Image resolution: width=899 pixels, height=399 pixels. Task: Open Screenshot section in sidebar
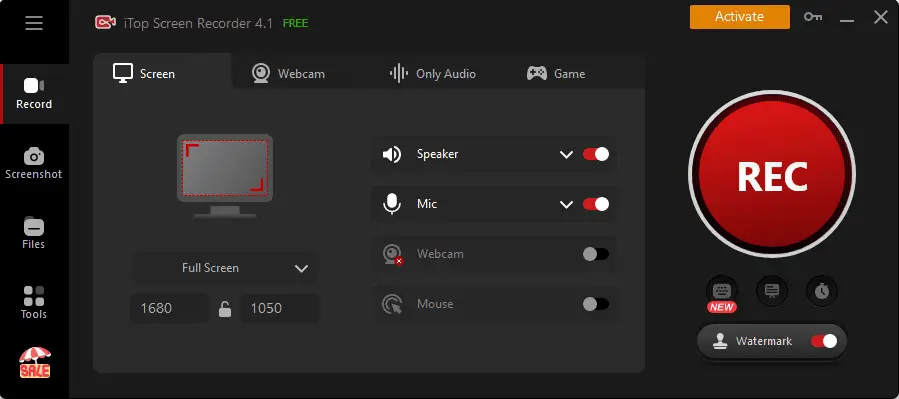[34, 164]
